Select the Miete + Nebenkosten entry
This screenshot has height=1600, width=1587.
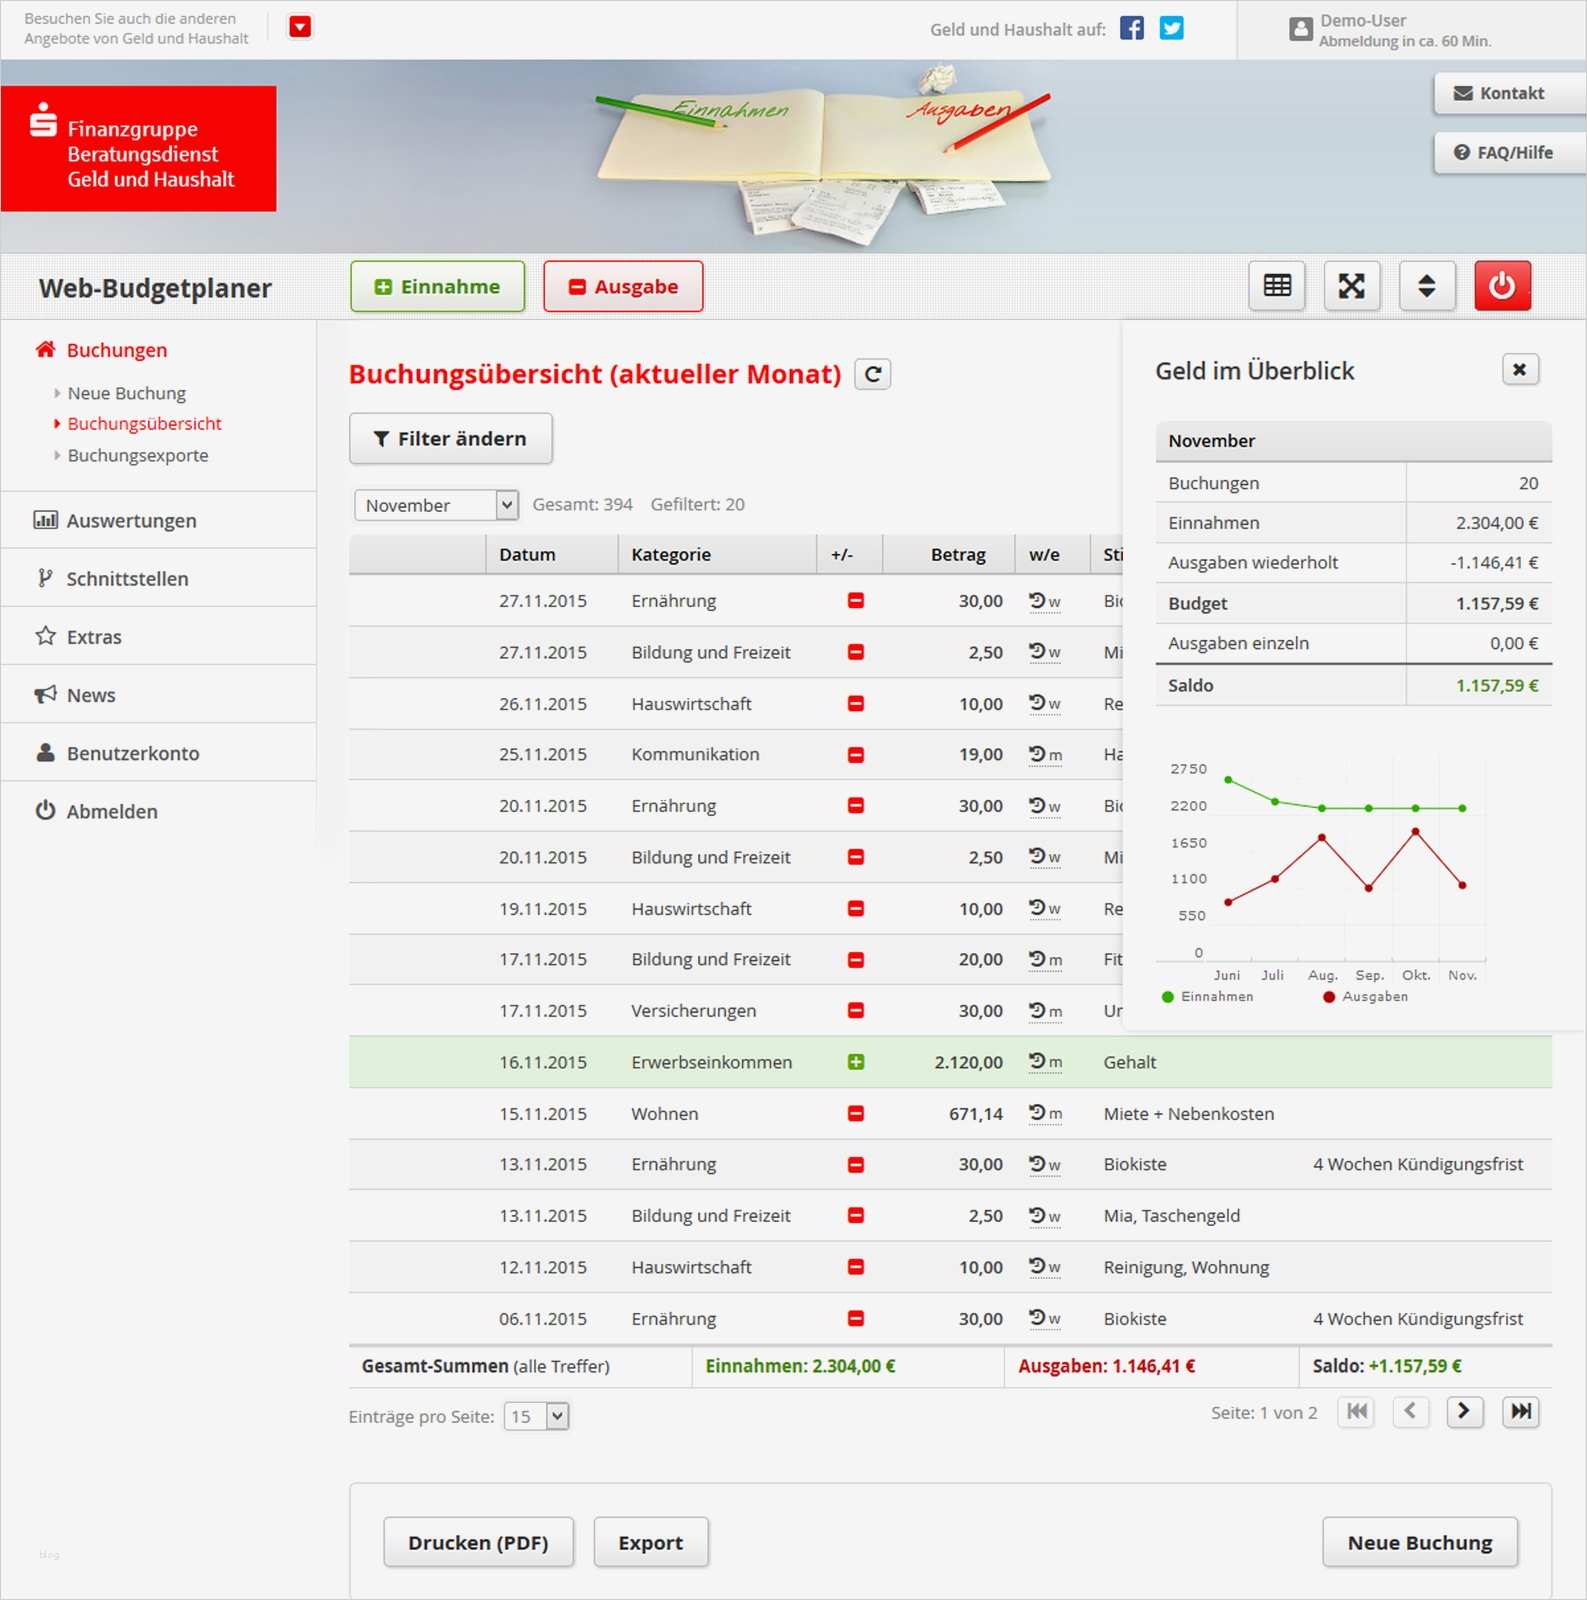point(1189,1114)
